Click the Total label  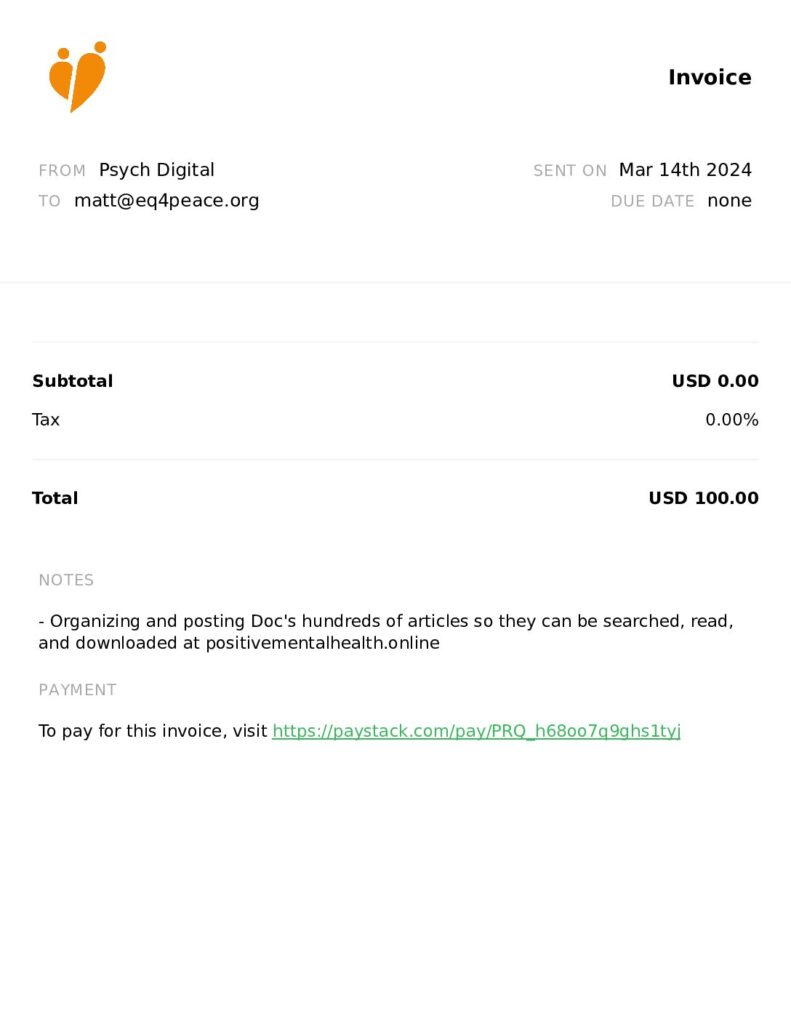pyautogui.click(x=55, y=498)
